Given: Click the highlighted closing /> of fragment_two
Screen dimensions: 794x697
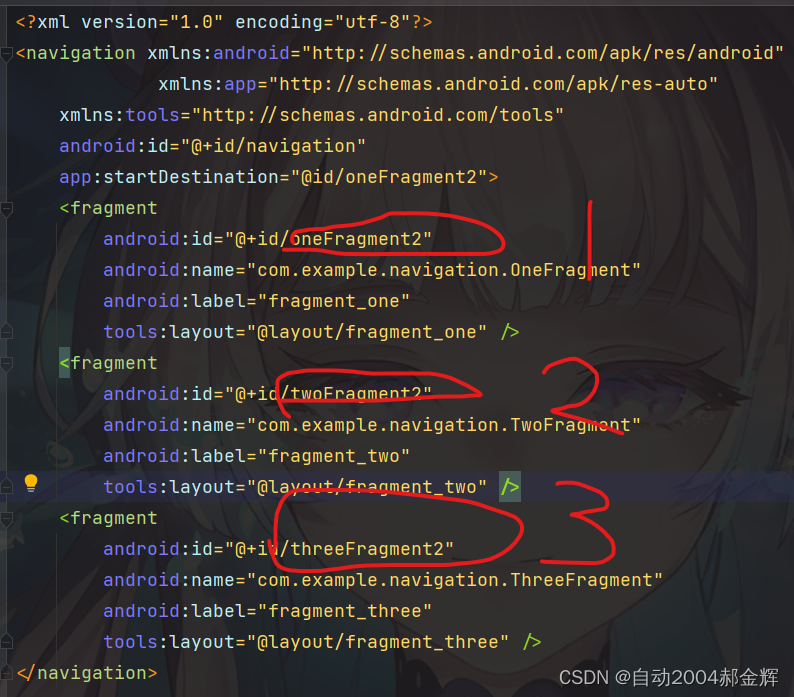Looking at the screenshot, I should pyautogui.click(x=510, y=487).
